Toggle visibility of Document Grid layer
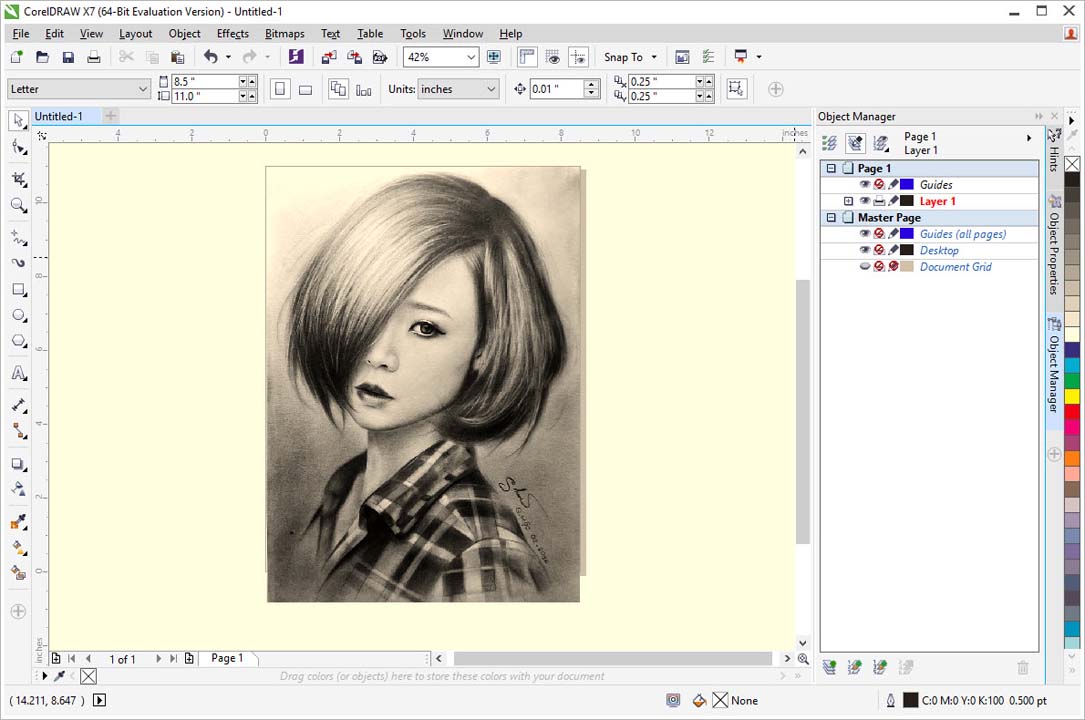Screen dimensions: 1085x720 click(865, 267)
